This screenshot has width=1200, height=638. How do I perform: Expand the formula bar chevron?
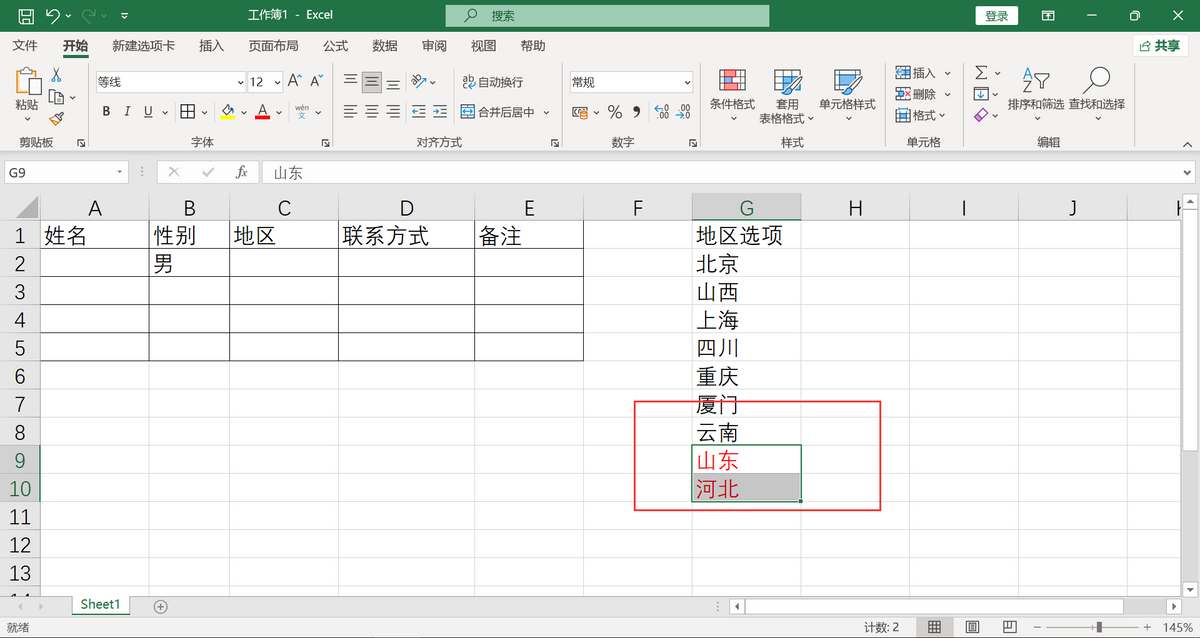[x=1186, y=172]
